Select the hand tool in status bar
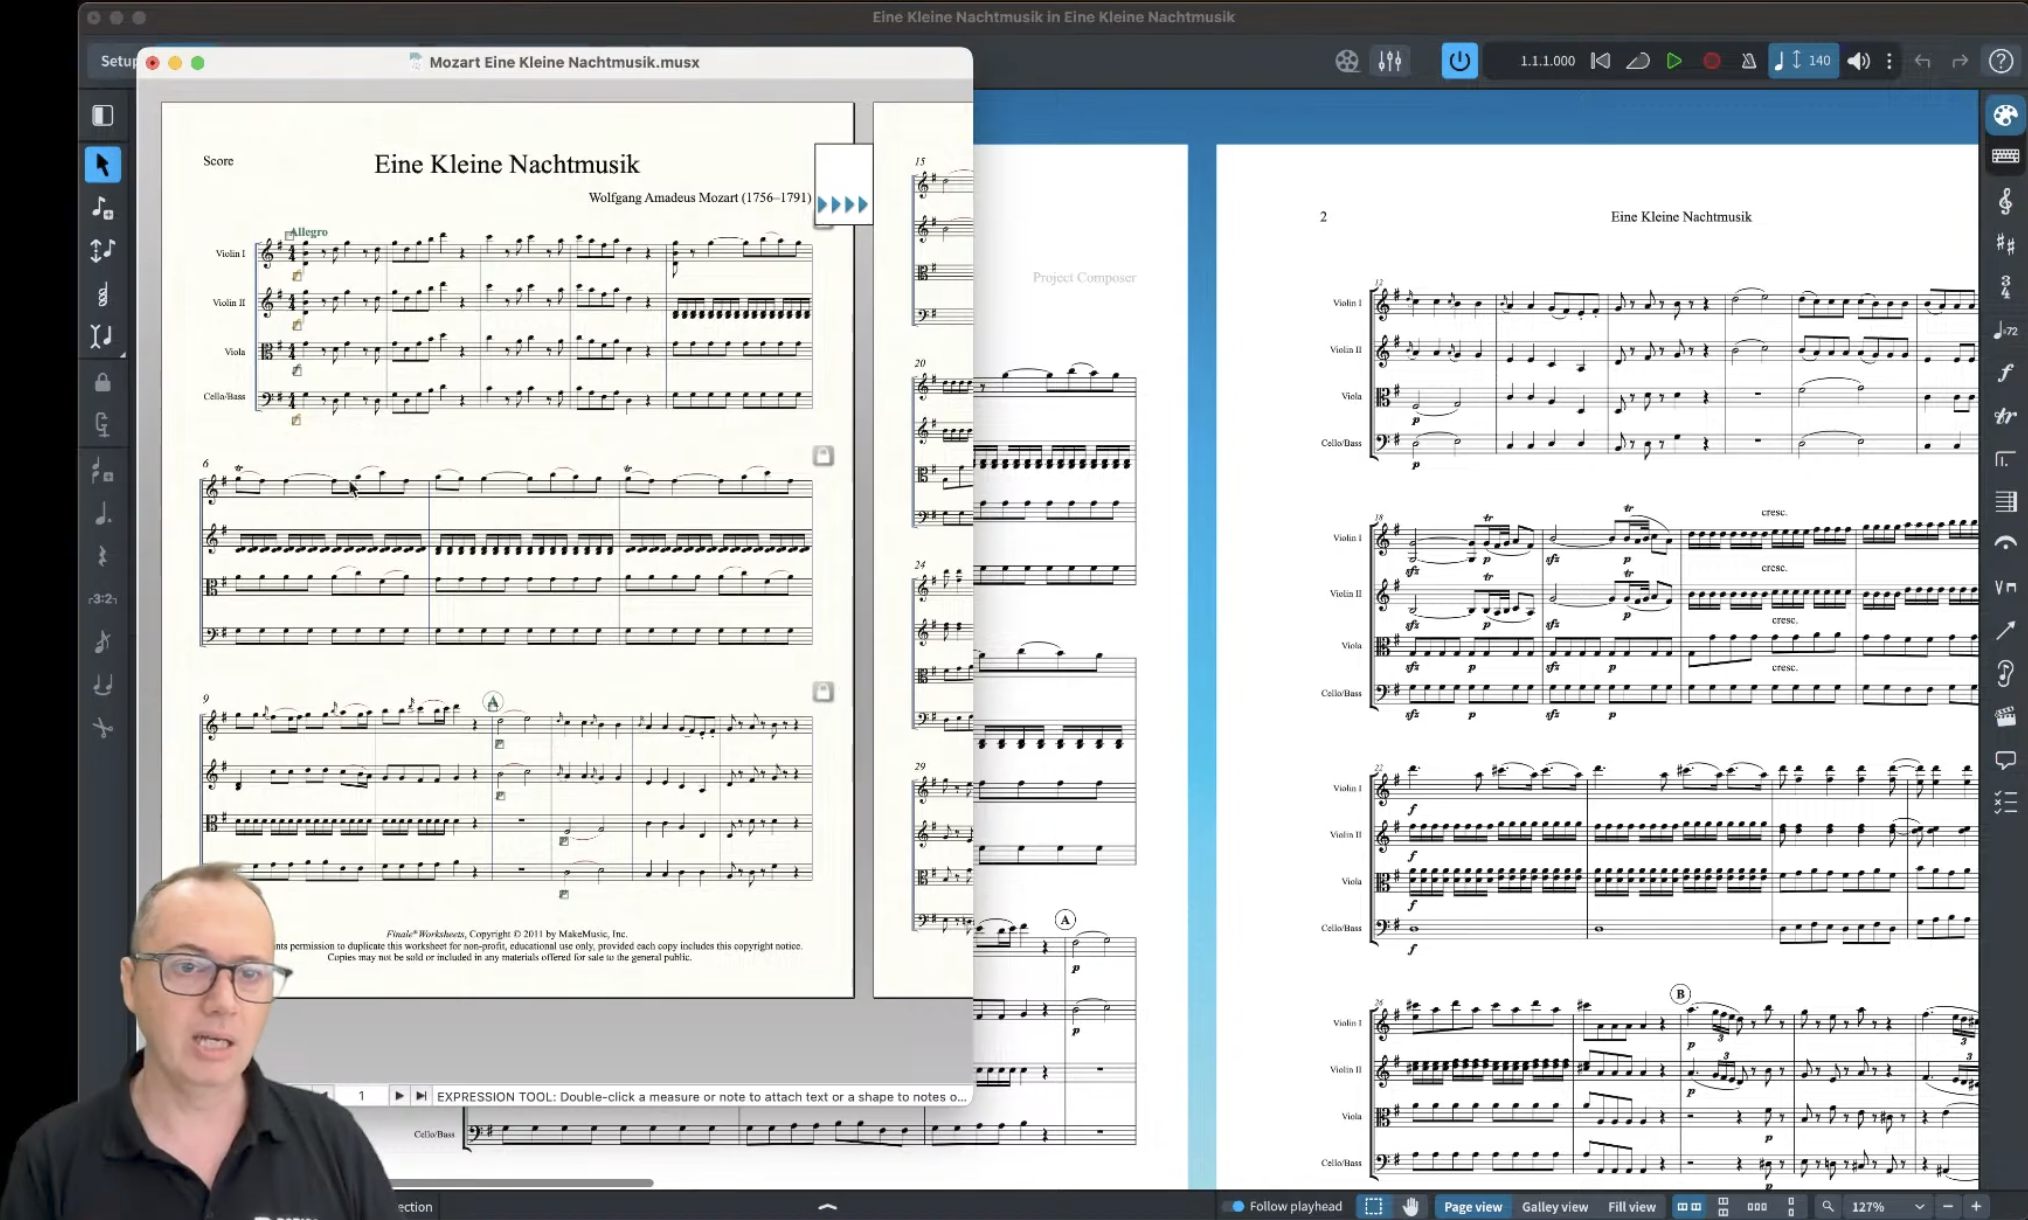Screen dimensions: 2028x1220 (1410, 1207)
